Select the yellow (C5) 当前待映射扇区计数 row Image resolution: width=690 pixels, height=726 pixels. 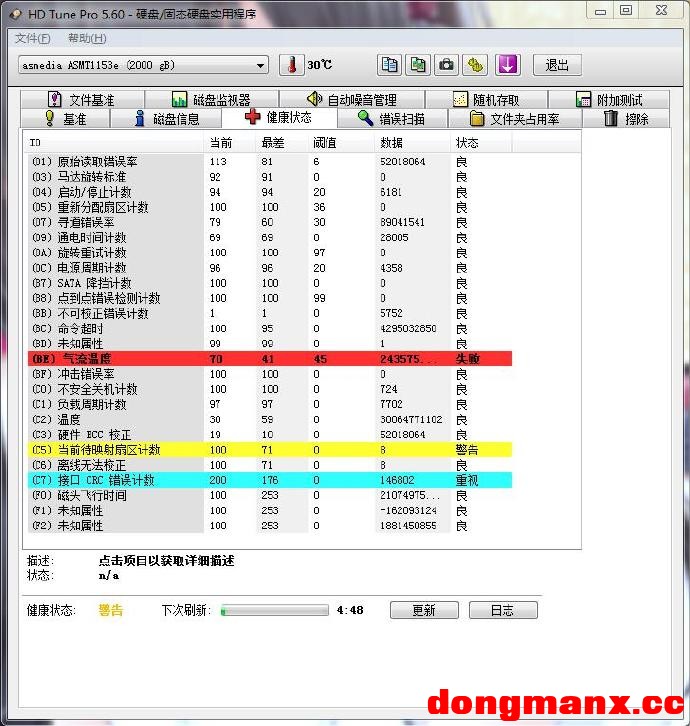(270, 450)
